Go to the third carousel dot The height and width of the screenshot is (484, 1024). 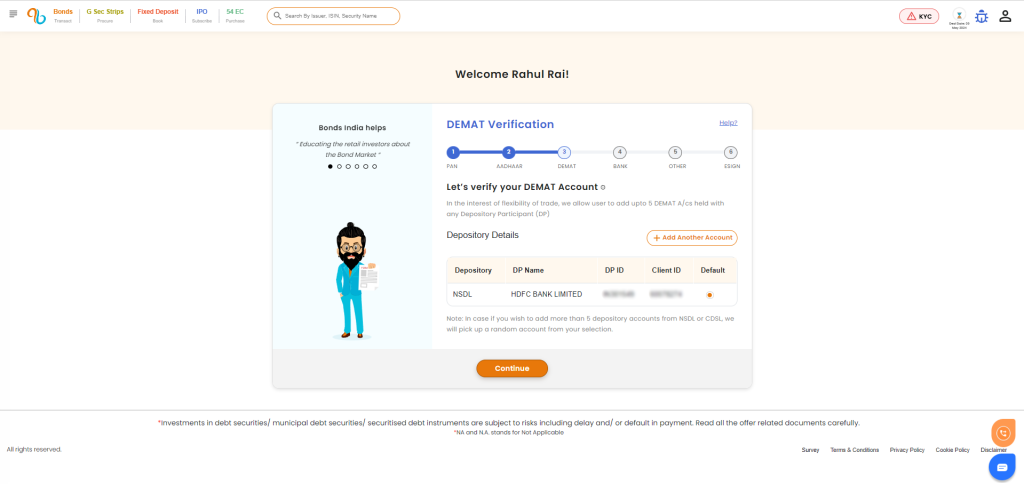tap(348, 167)
